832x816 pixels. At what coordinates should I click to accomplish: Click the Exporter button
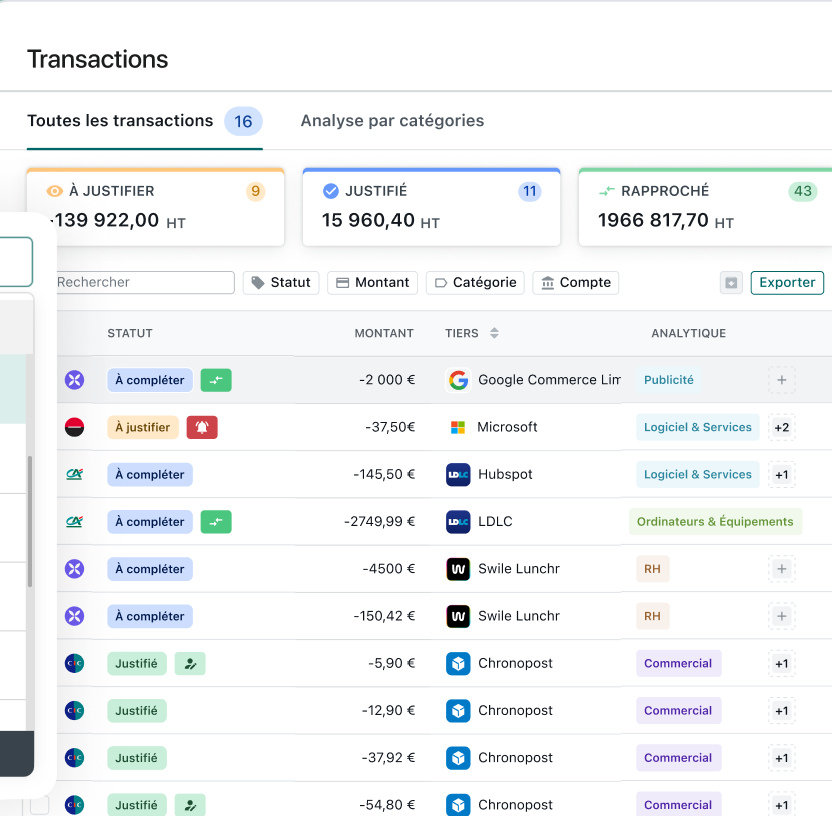[787, 283]
